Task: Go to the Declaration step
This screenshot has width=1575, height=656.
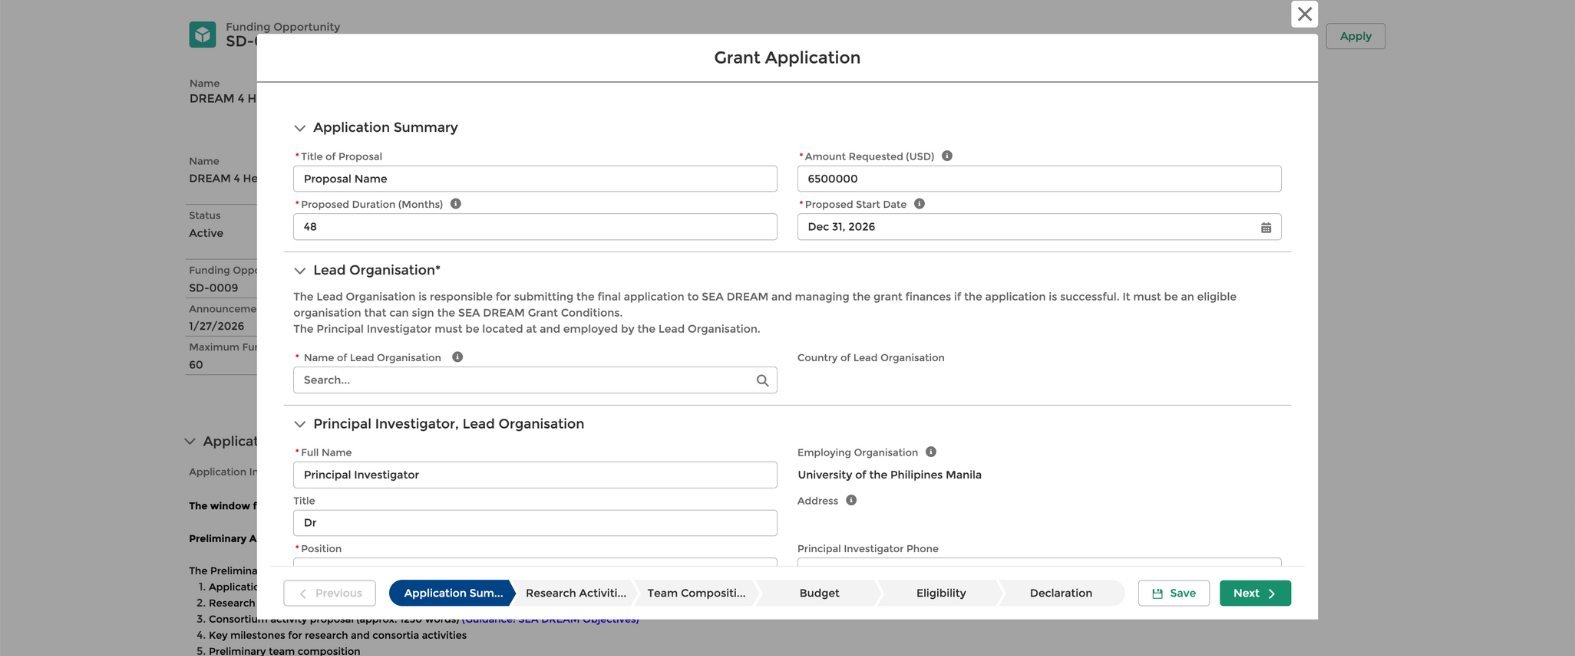Action: 1061,593
